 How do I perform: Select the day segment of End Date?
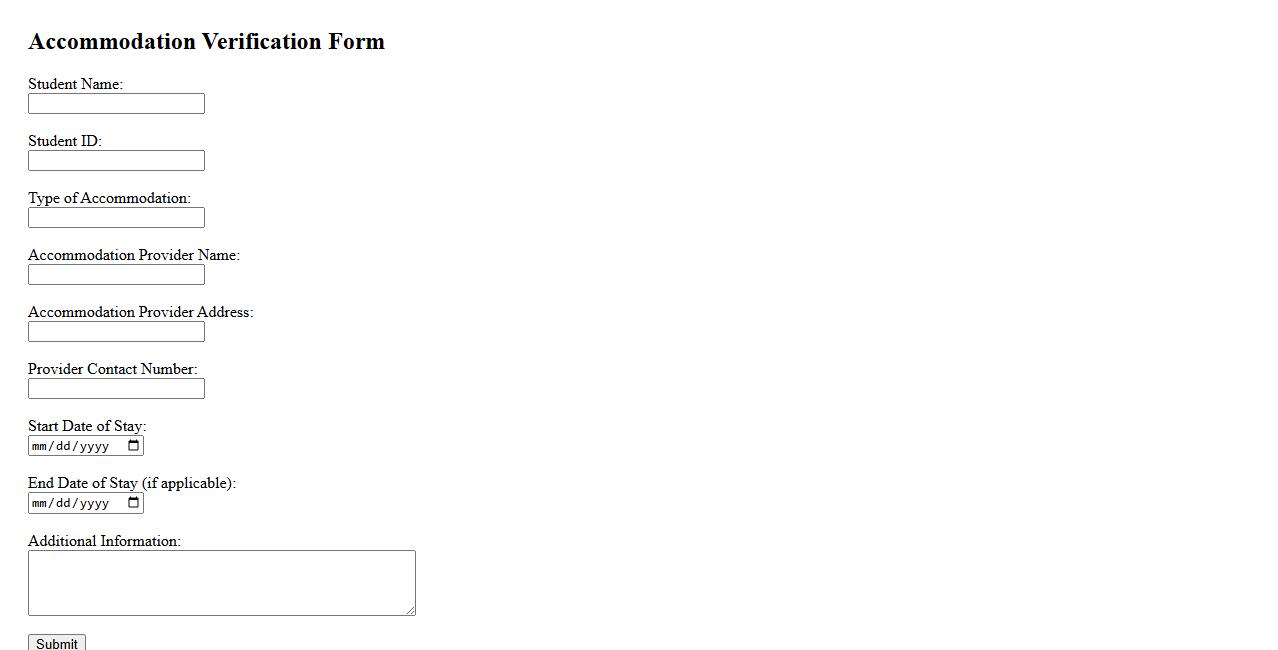pos(65,503)
